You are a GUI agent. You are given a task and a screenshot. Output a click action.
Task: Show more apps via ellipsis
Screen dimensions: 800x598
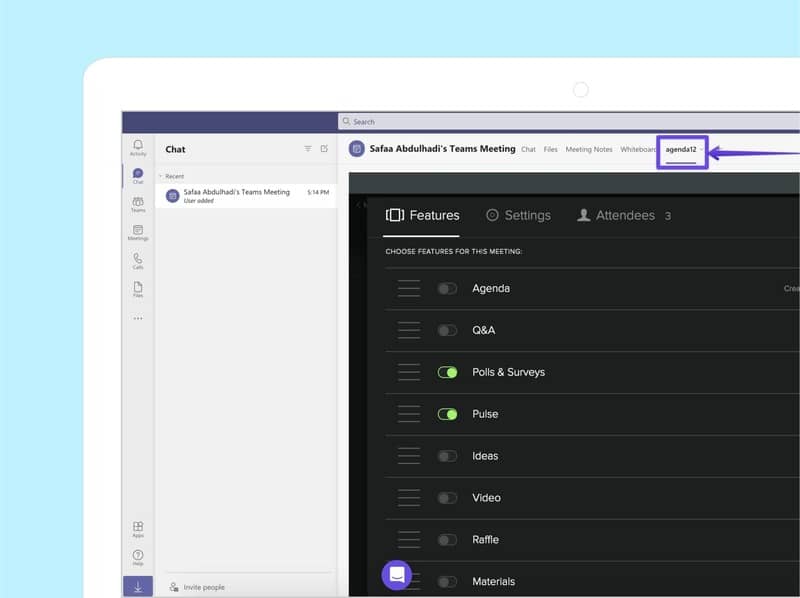pos(138,319)
